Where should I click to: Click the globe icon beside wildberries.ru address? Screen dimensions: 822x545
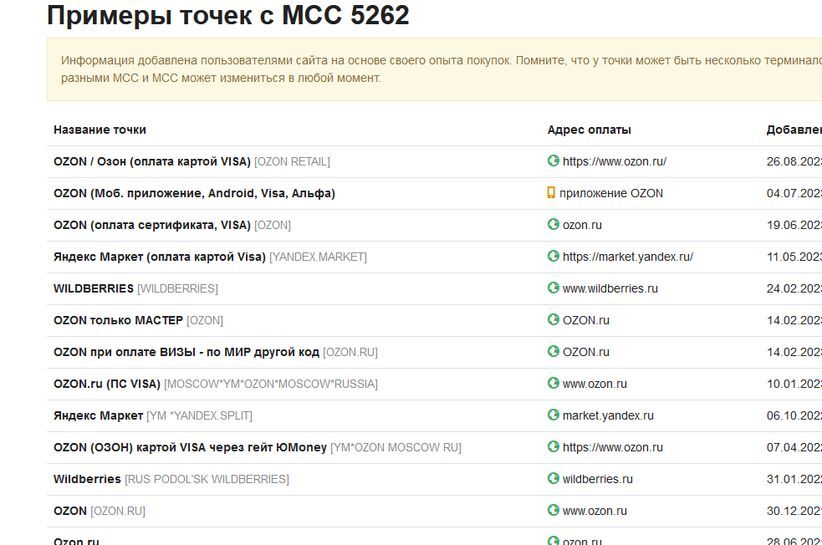click(x=553, y=478)
